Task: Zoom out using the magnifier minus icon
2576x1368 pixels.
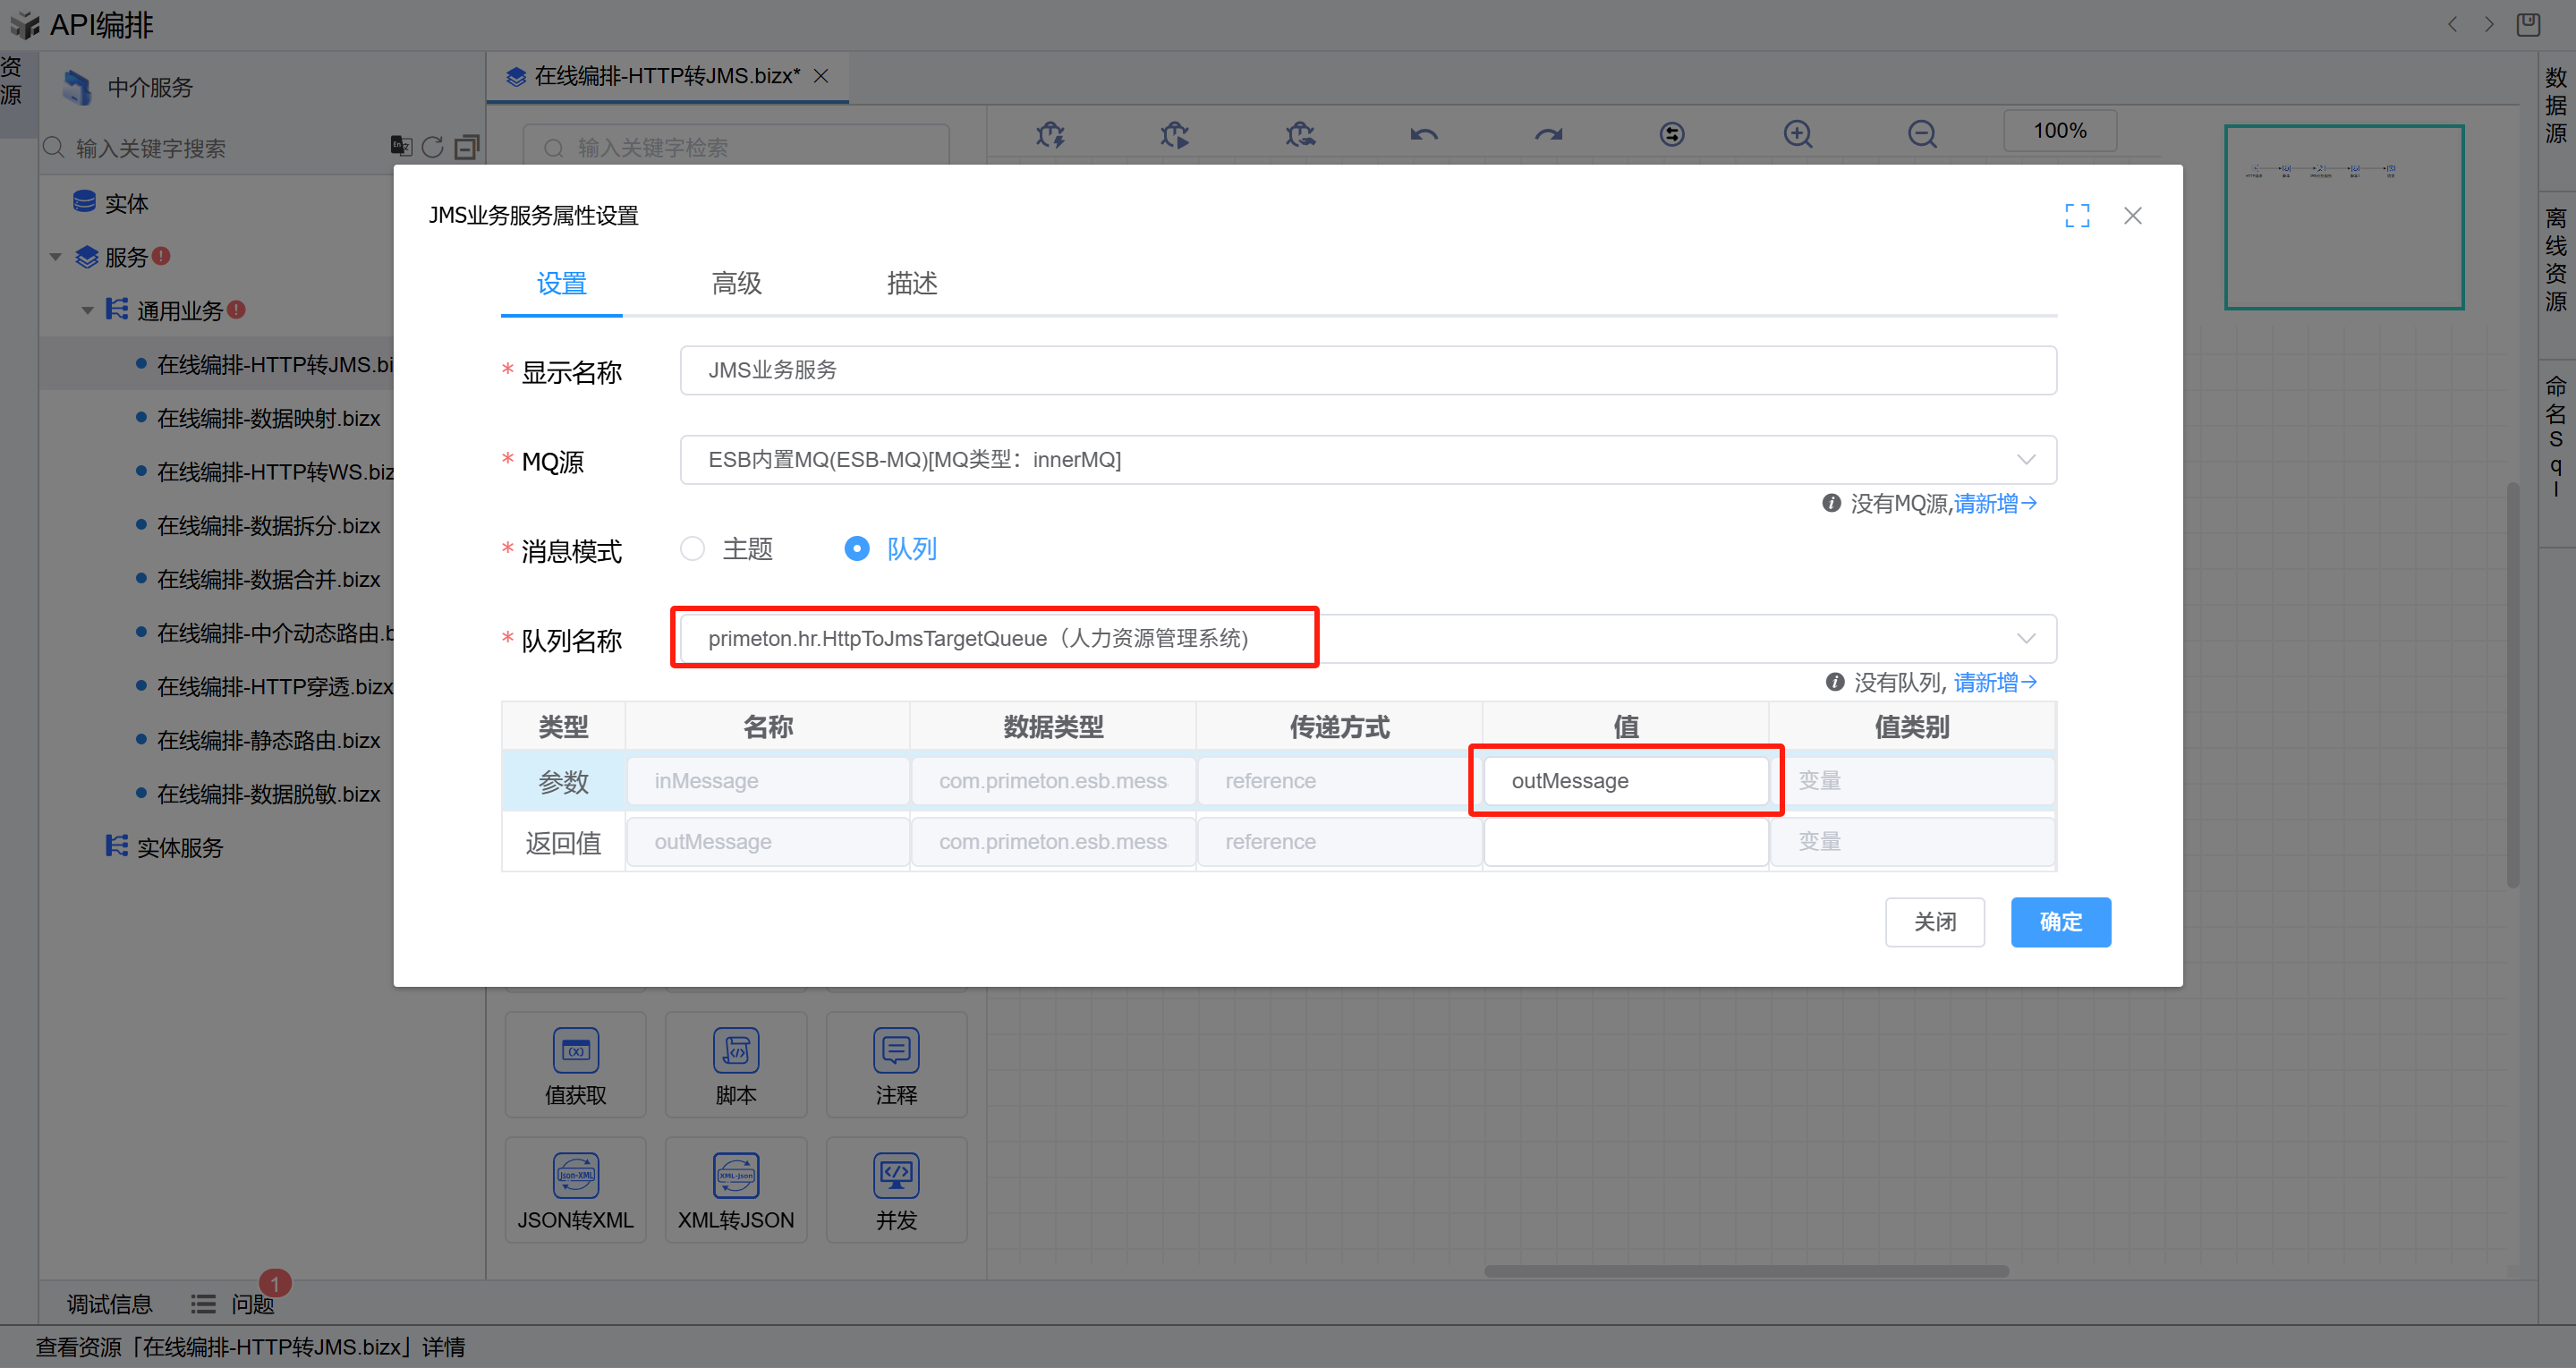Action: (x=1921, y=134)
